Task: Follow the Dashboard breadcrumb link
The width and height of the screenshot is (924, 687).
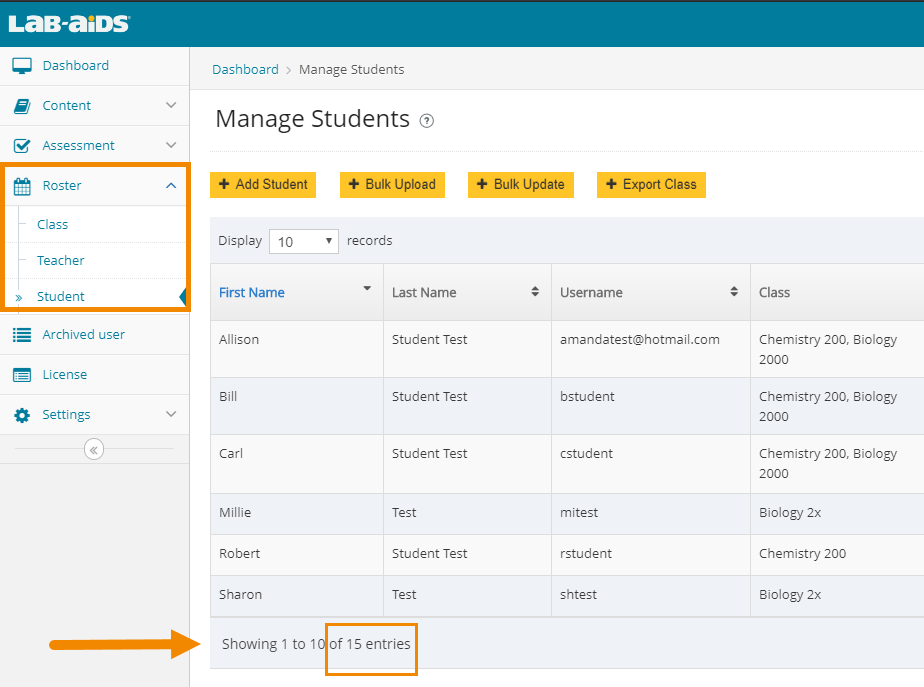Action: click(x=245, y=70)
